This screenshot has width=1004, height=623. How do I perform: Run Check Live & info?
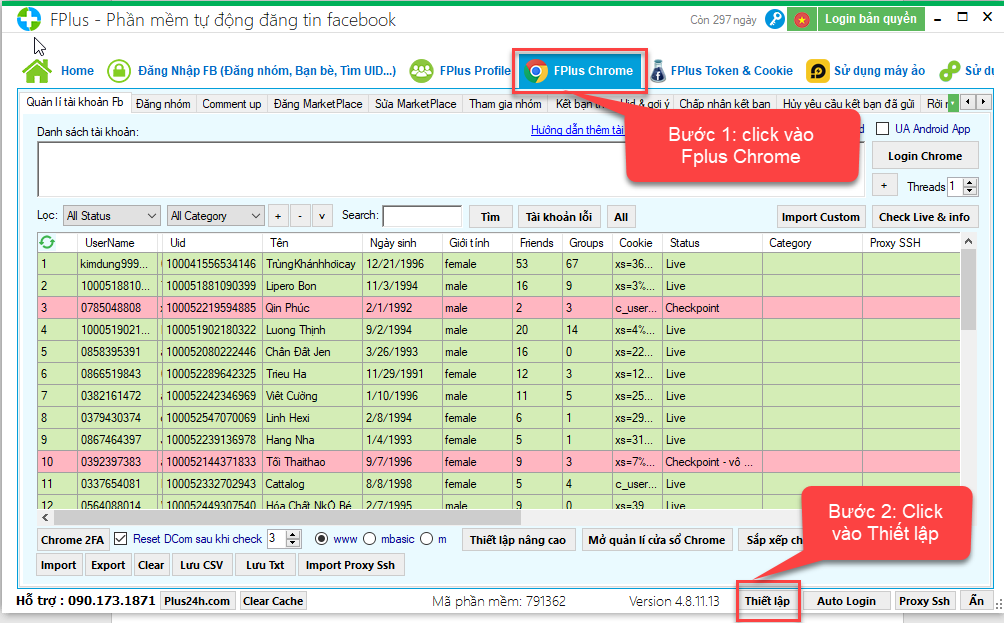pyautogui.click(x=924, y=217)
